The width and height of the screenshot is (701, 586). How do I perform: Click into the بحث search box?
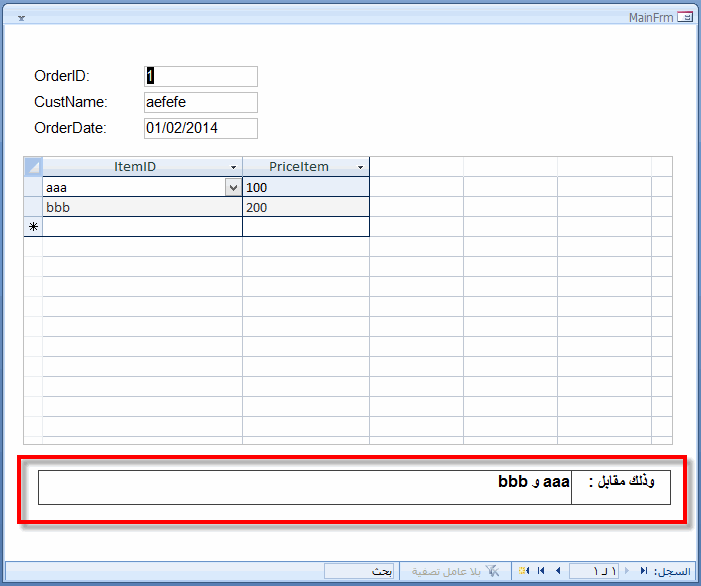359,571
